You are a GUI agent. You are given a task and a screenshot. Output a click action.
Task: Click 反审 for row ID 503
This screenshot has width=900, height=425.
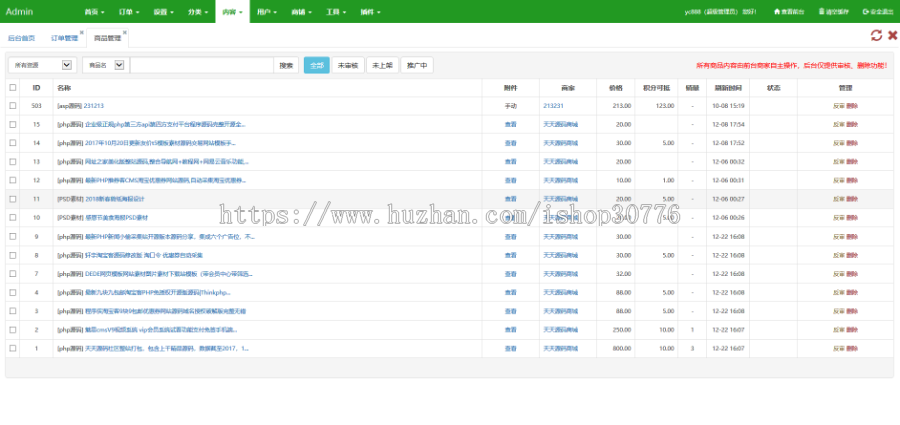[839, 106]
